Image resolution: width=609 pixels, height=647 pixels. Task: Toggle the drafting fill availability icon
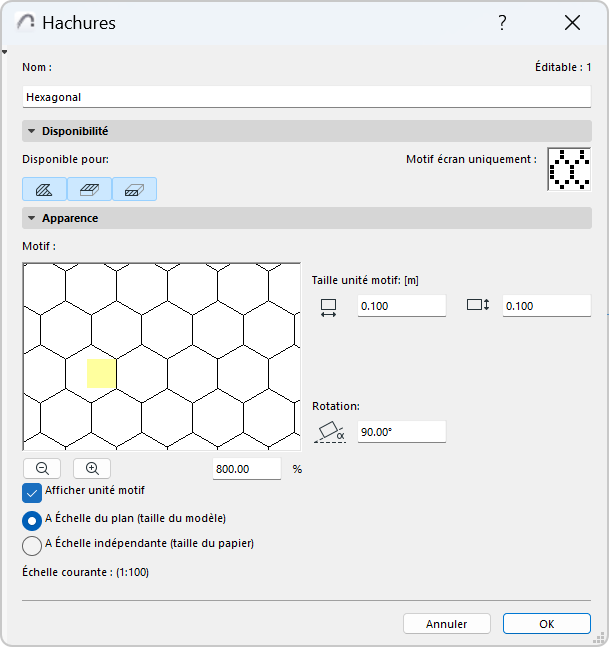(44, 189)
